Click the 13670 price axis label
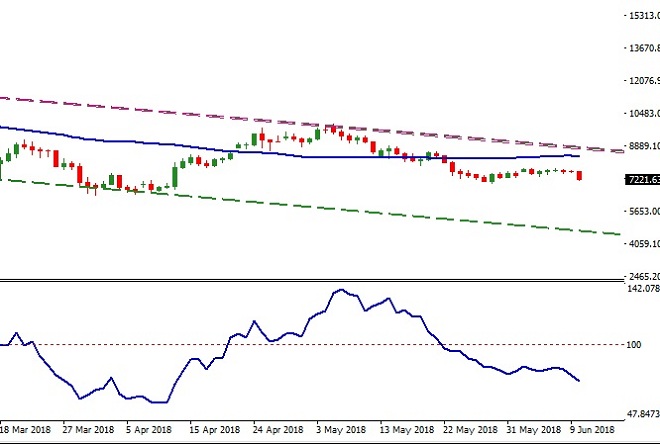The height and width of the screenshot is (444, 660). (x=644, y=48)
